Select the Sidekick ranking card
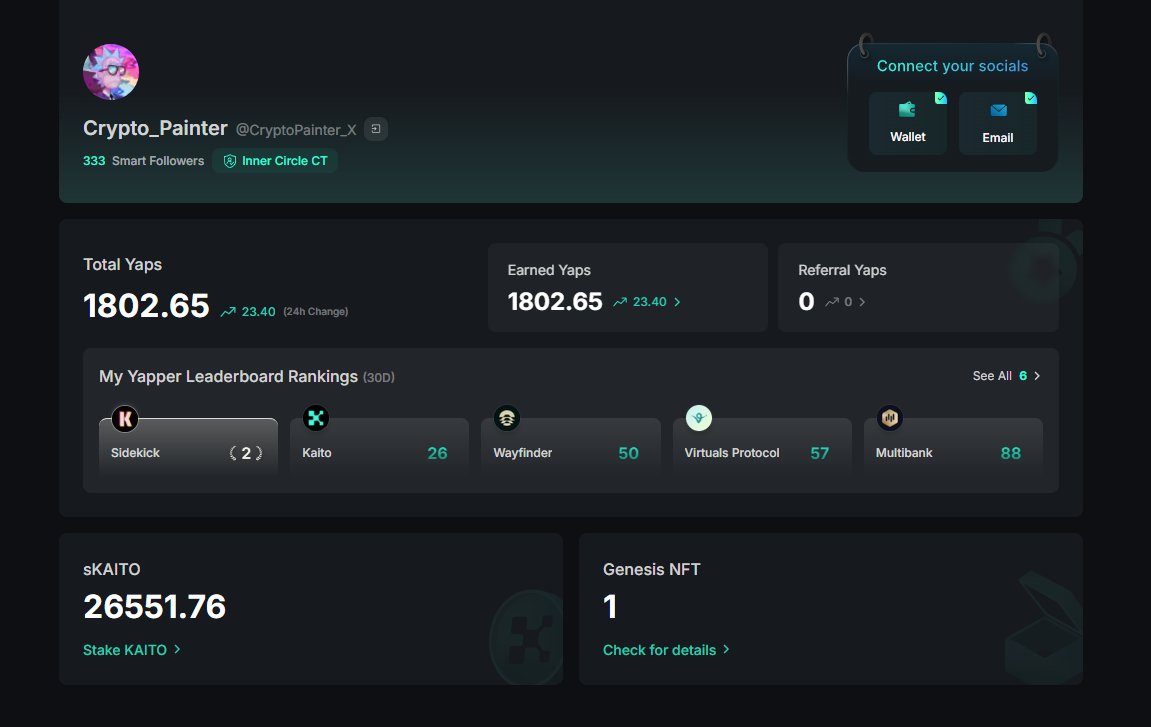1151x727 pixels. click(x=188, y=447)
